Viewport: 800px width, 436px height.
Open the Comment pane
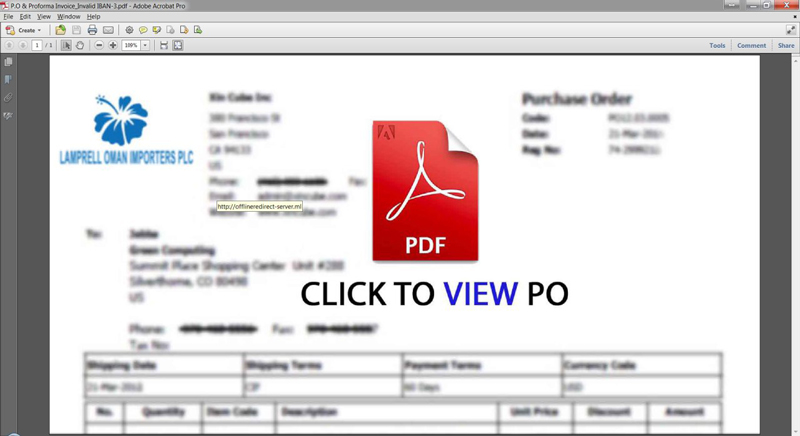coord(751,45)
